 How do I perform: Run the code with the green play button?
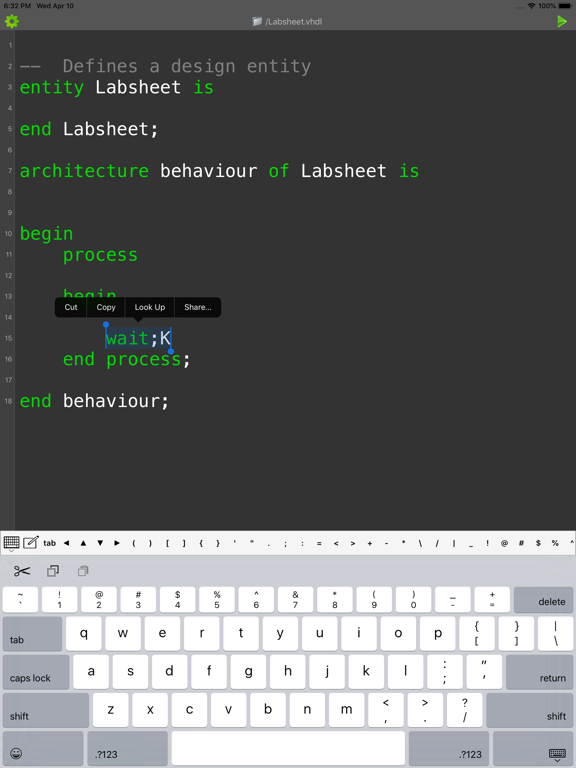pyautogui.click(x=562, y=22)
